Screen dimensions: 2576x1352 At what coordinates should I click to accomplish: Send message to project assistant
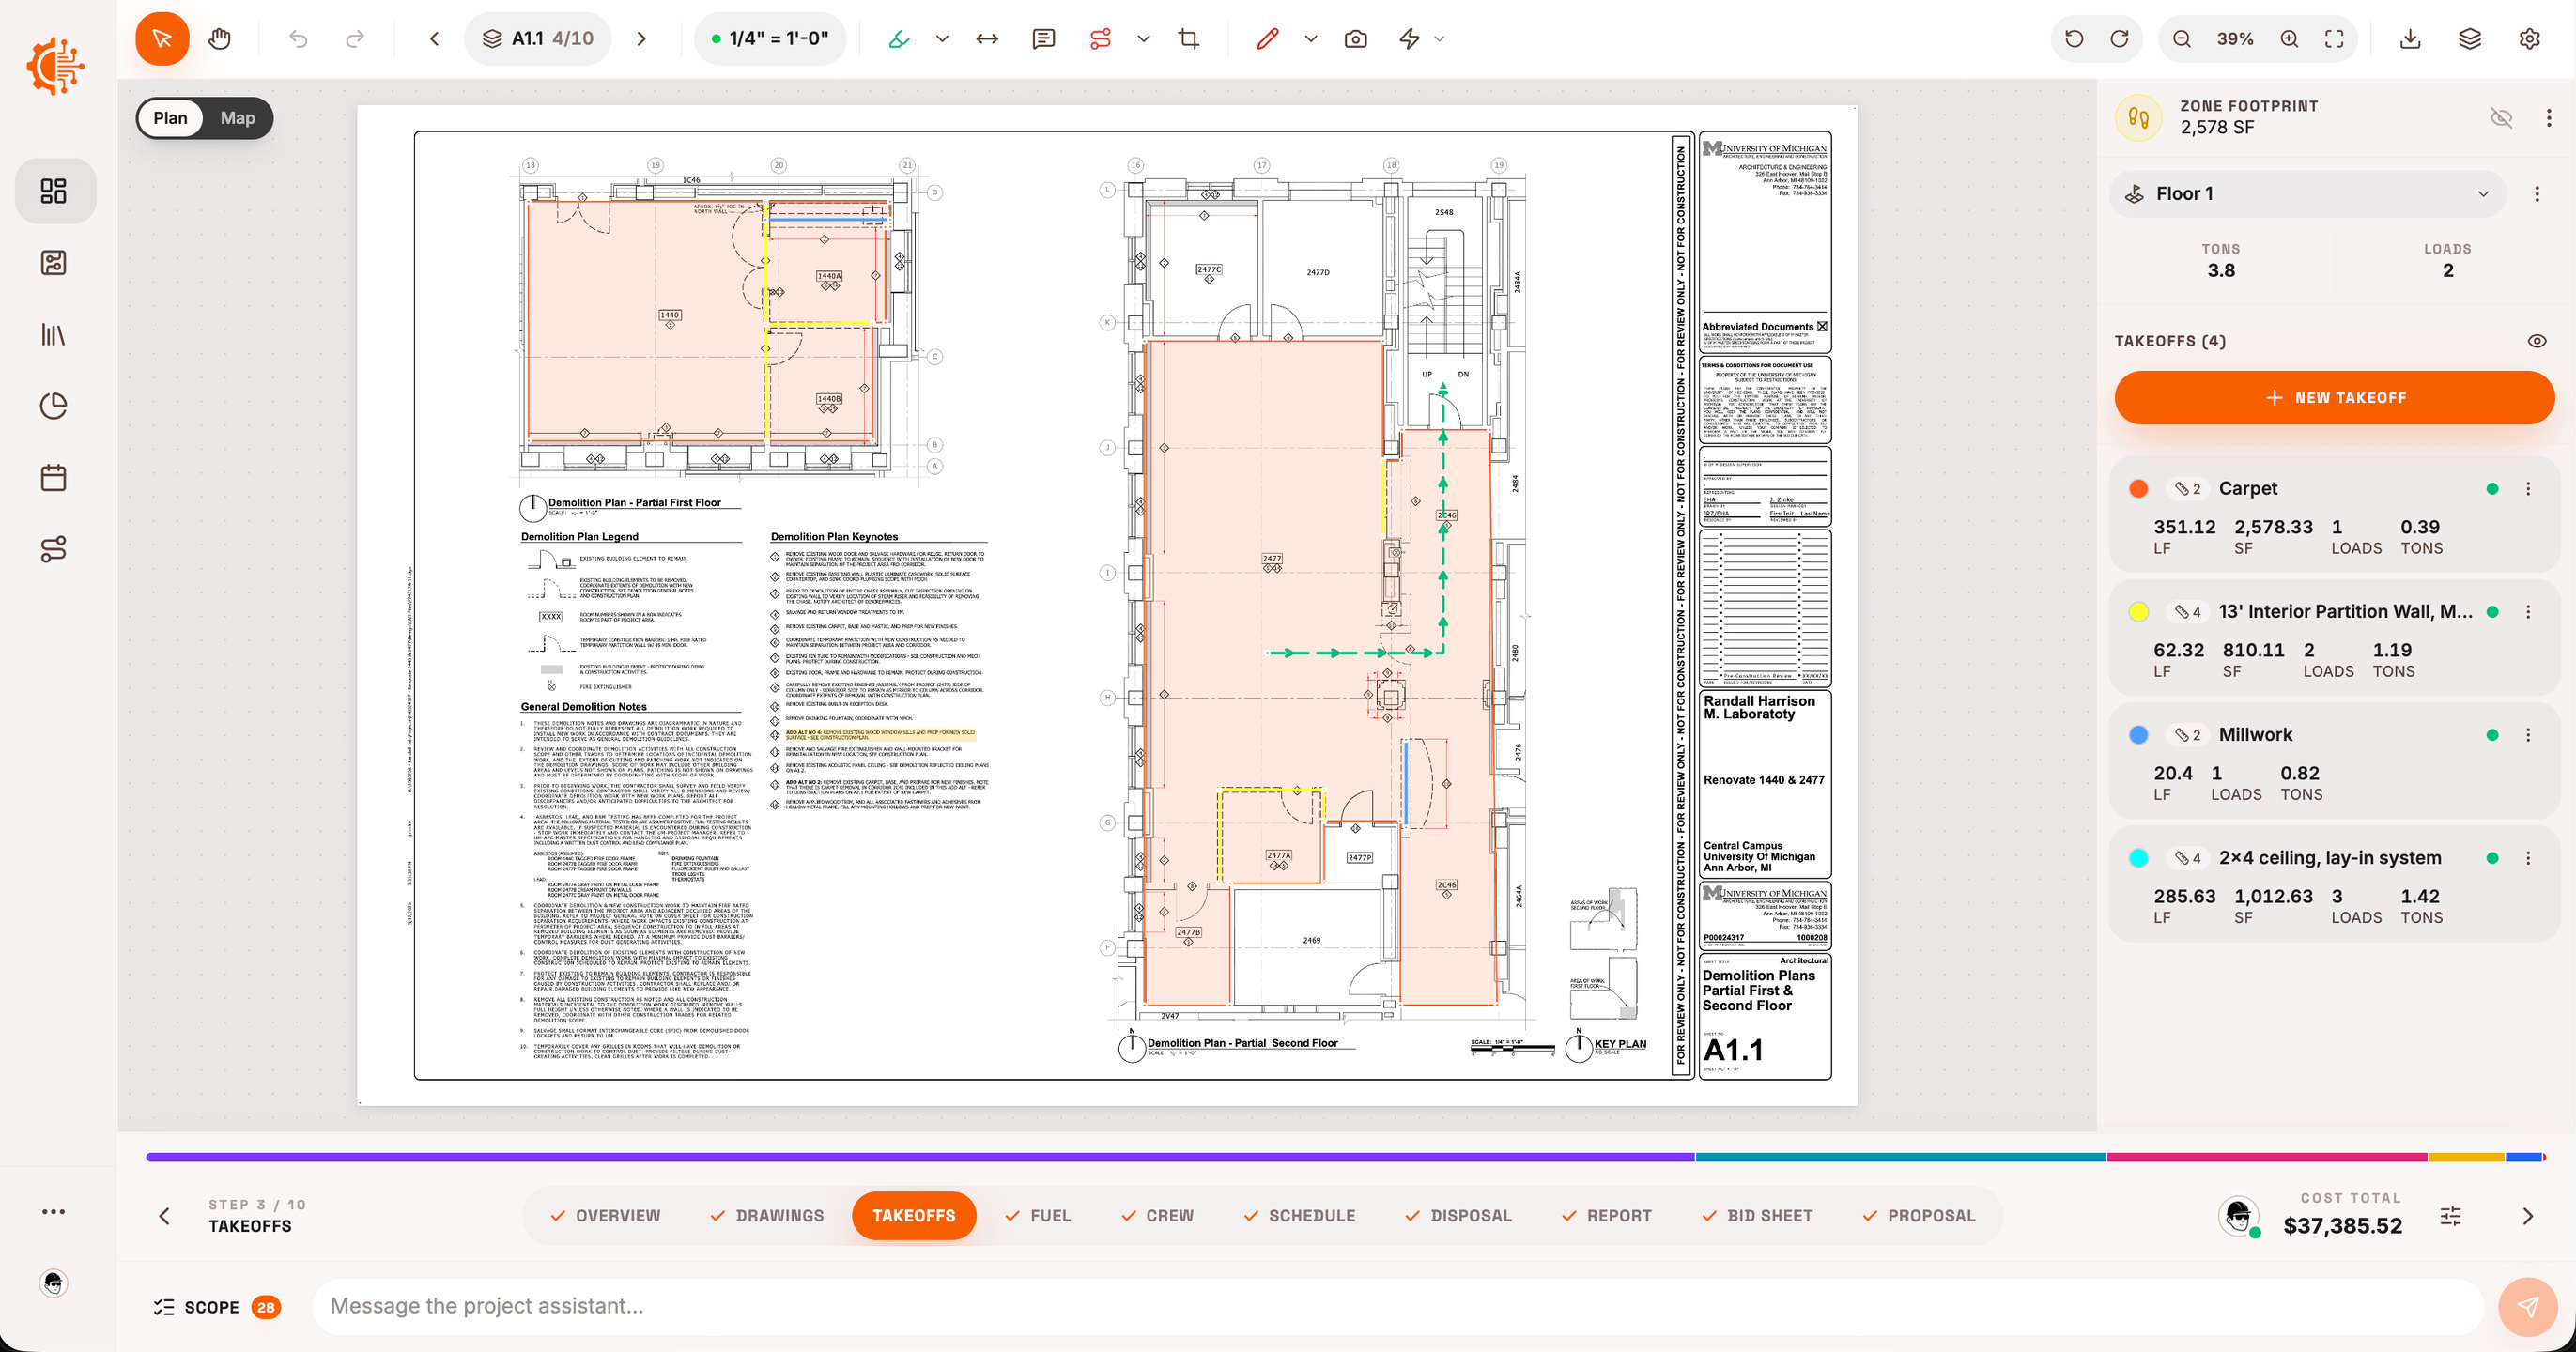click(x=2527, y=1306)
